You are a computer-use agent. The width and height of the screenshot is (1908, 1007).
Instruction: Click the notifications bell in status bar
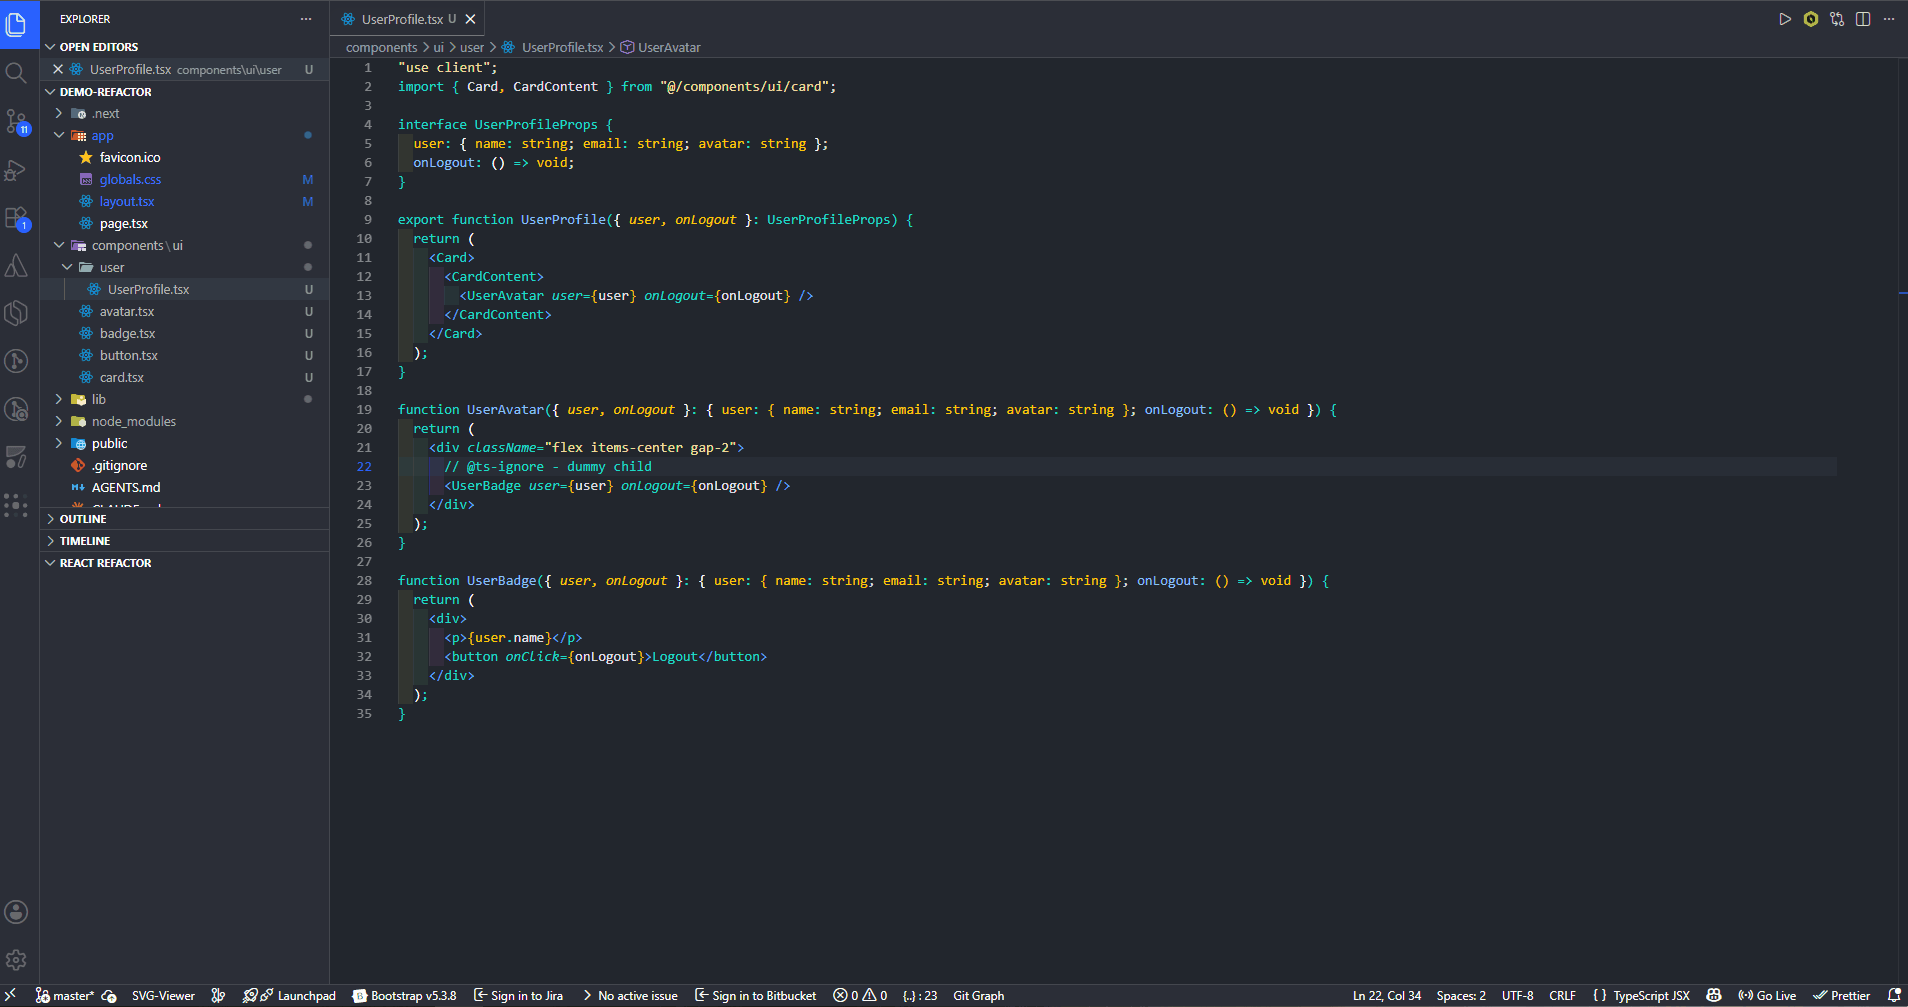point(1894,996)
